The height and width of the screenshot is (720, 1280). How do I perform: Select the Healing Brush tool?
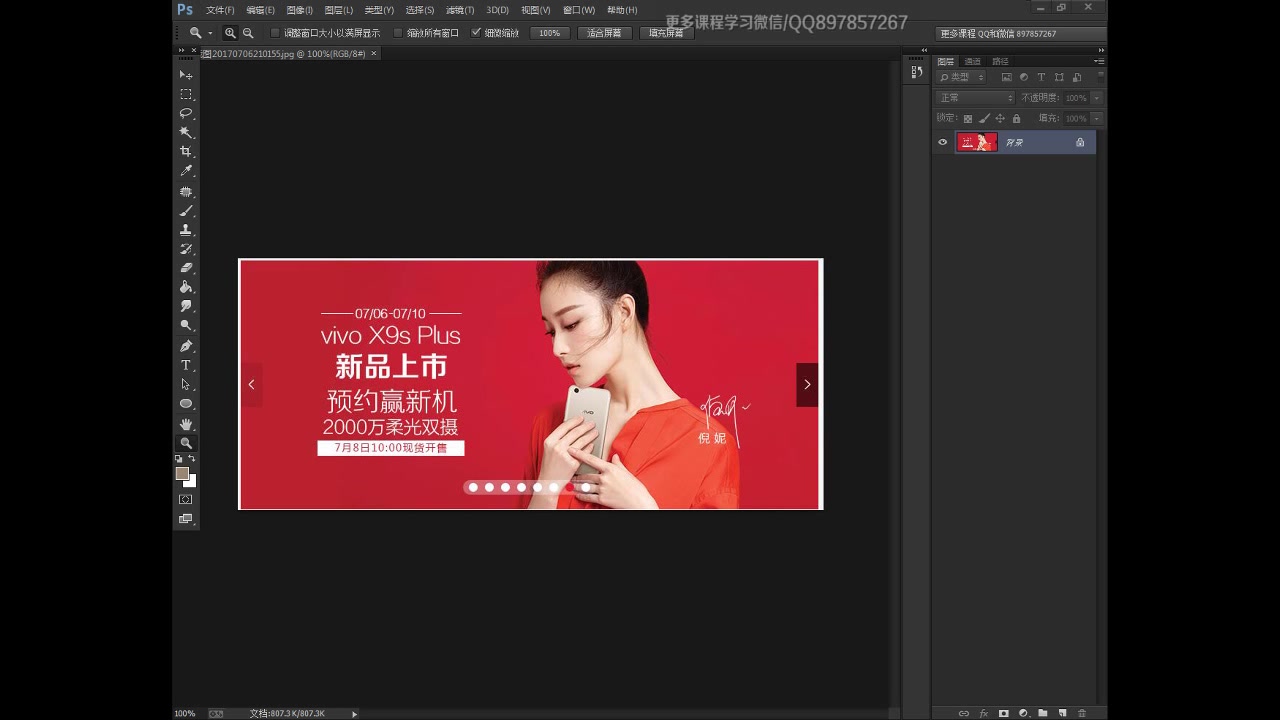pos(186,191)
